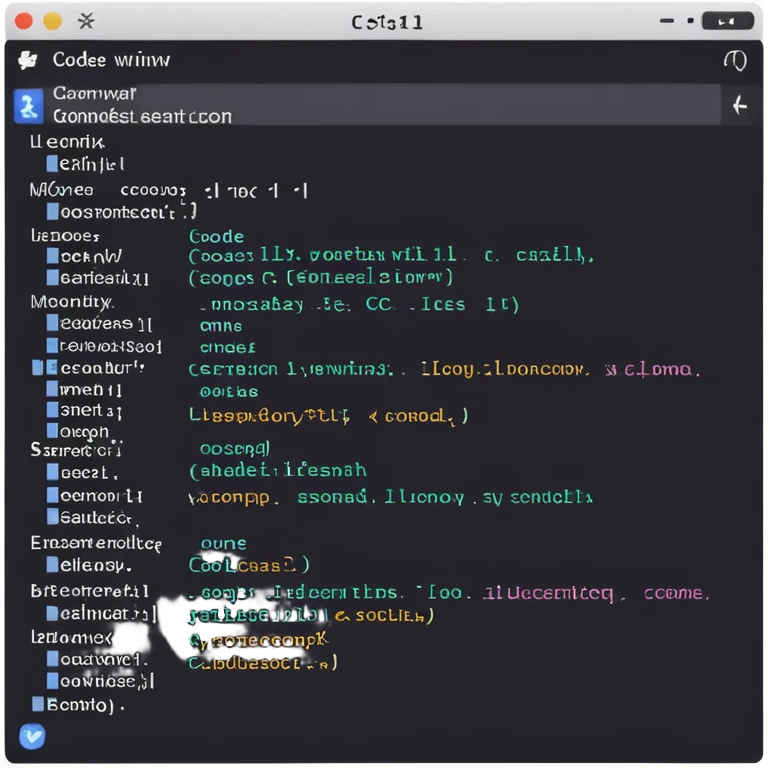Click the code word 'oune' in the editor

pyautogui.click(x=223, y=544)
